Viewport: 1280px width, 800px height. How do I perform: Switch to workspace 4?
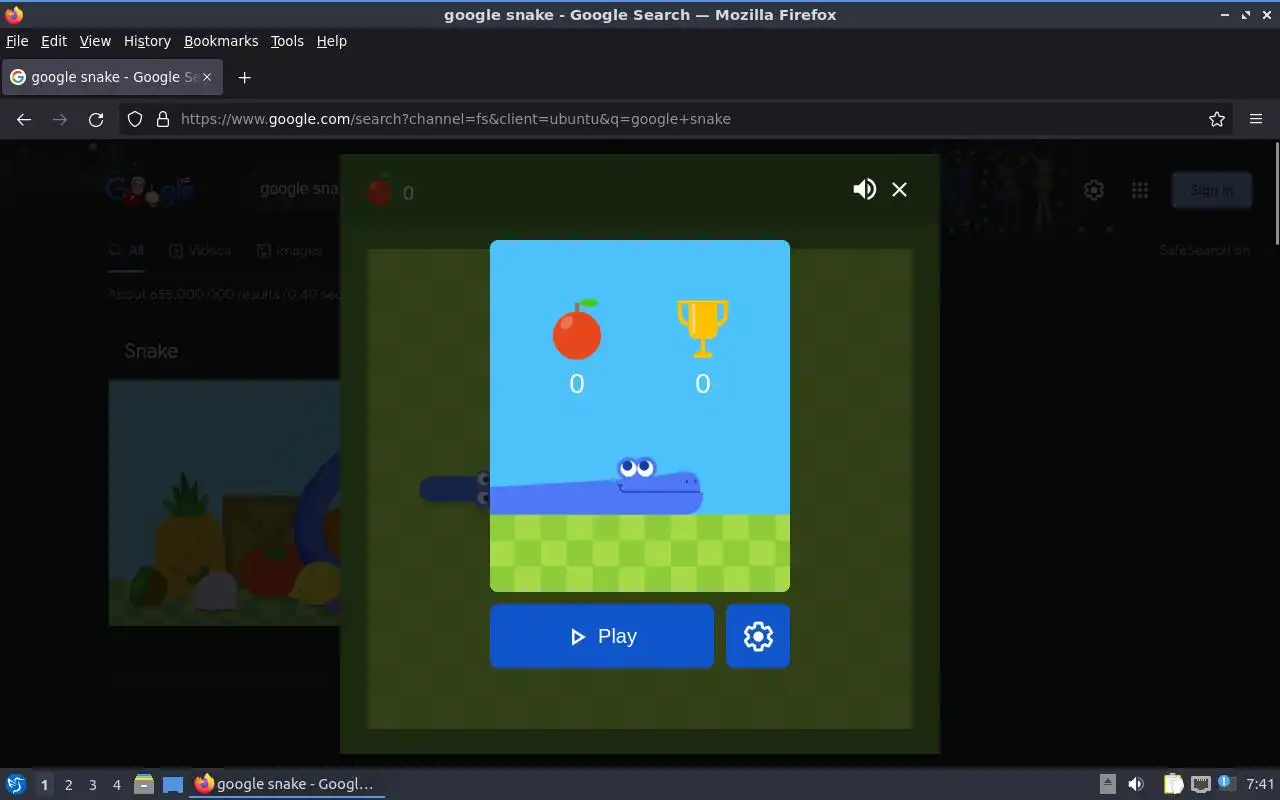[x=116, y=785]
